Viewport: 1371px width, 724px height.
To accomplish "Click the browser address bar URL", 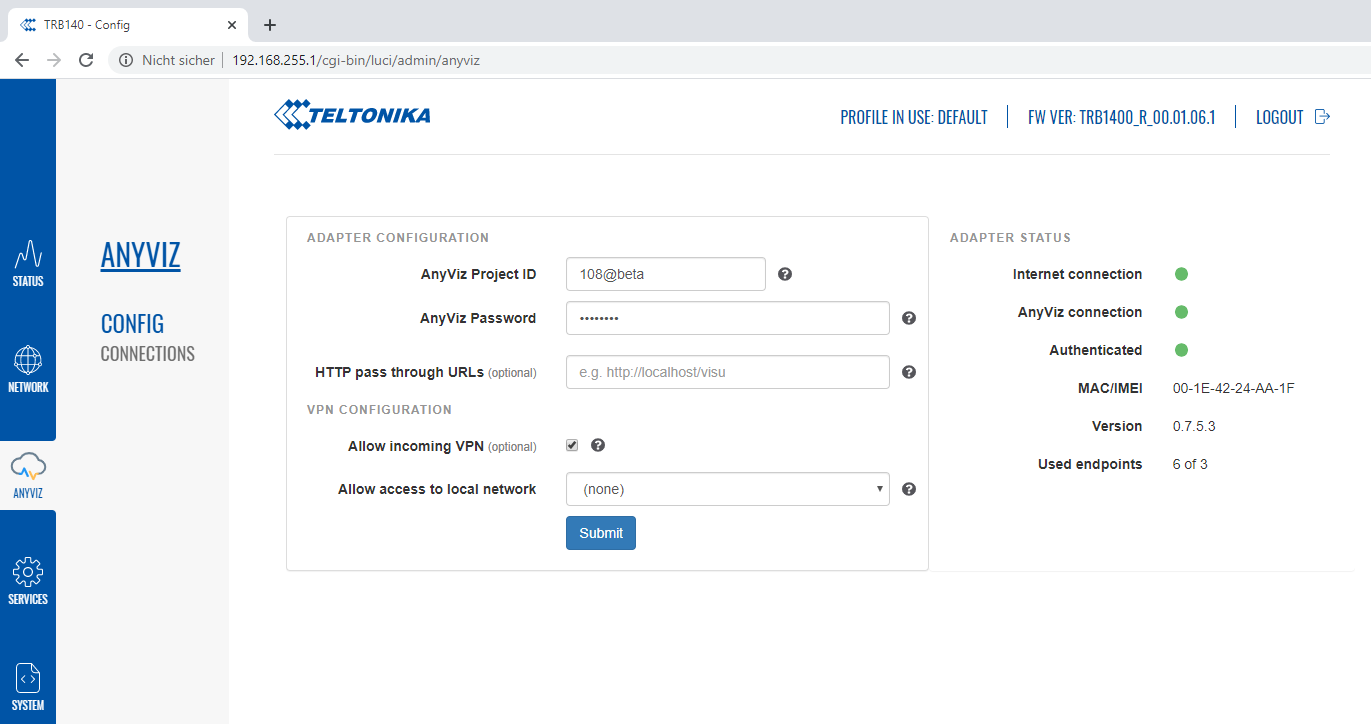I will pyautogui.click(x=356, y=60).
